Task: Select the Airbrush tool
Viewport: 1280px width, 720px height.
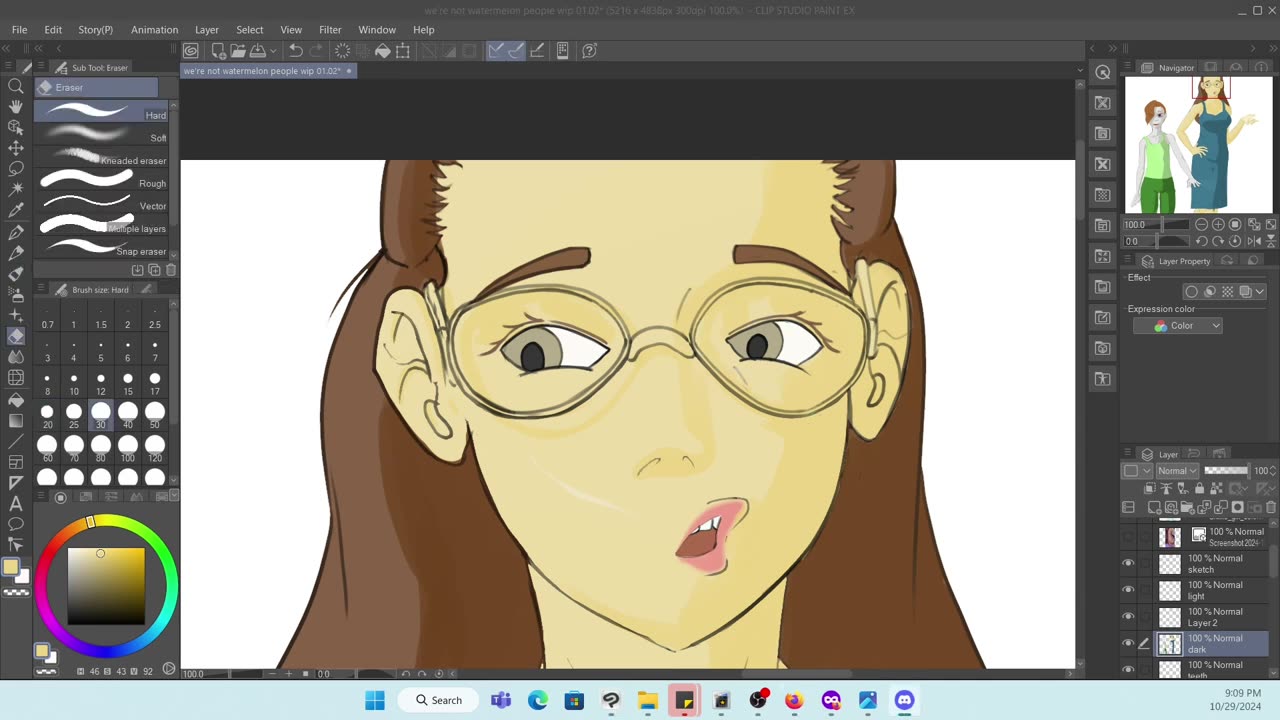Action: click(x=16, y=294)
